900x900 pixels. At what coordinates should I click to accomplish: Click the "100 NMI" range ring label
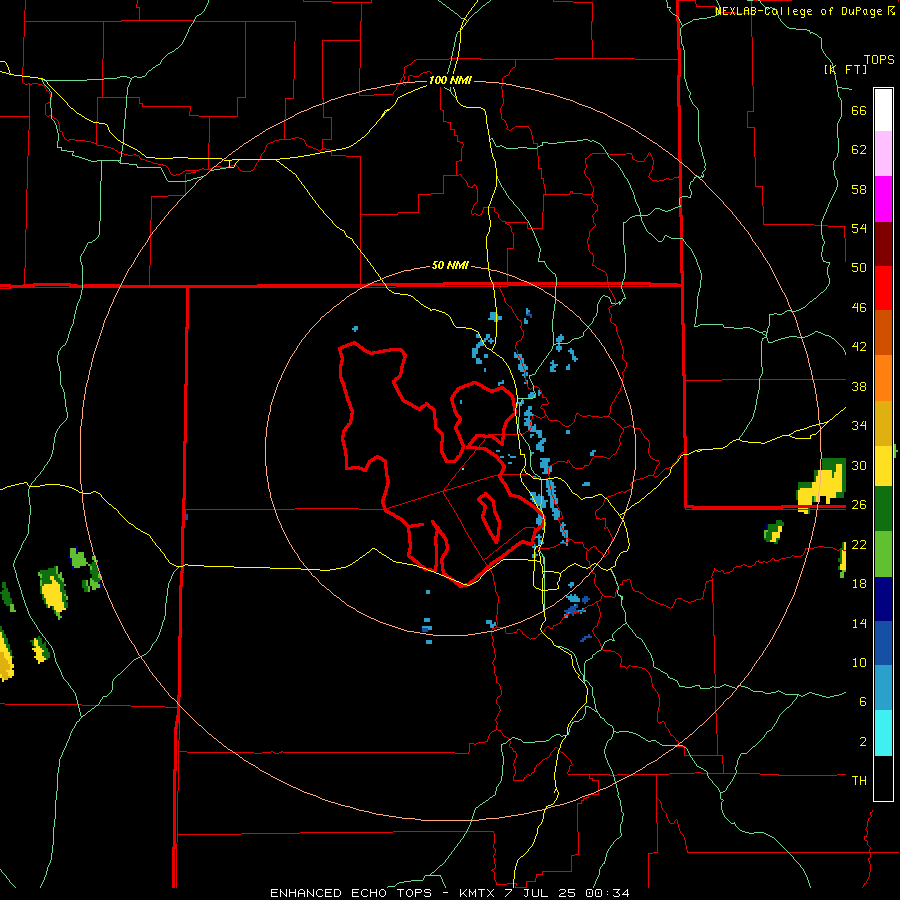tap(451, 80)
